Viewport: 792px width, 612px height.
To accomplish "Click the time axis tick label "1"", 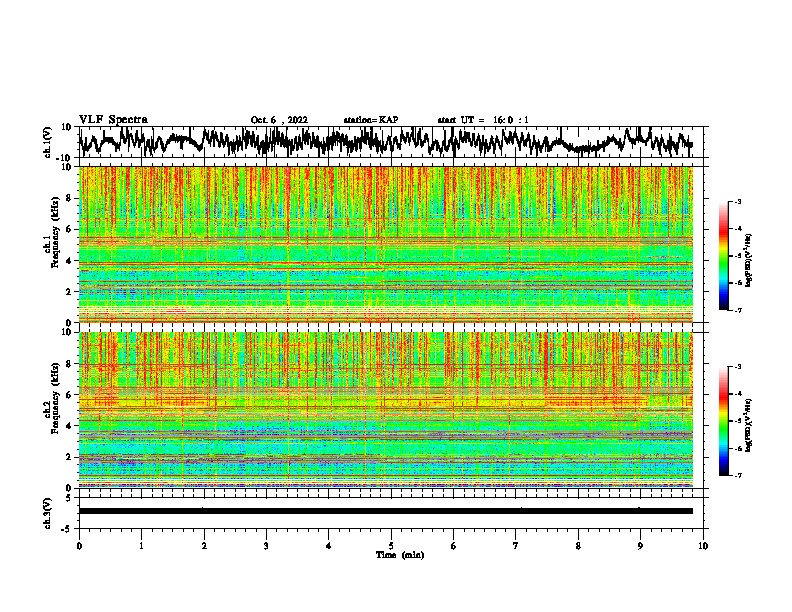I will click(x=141, y=546).
